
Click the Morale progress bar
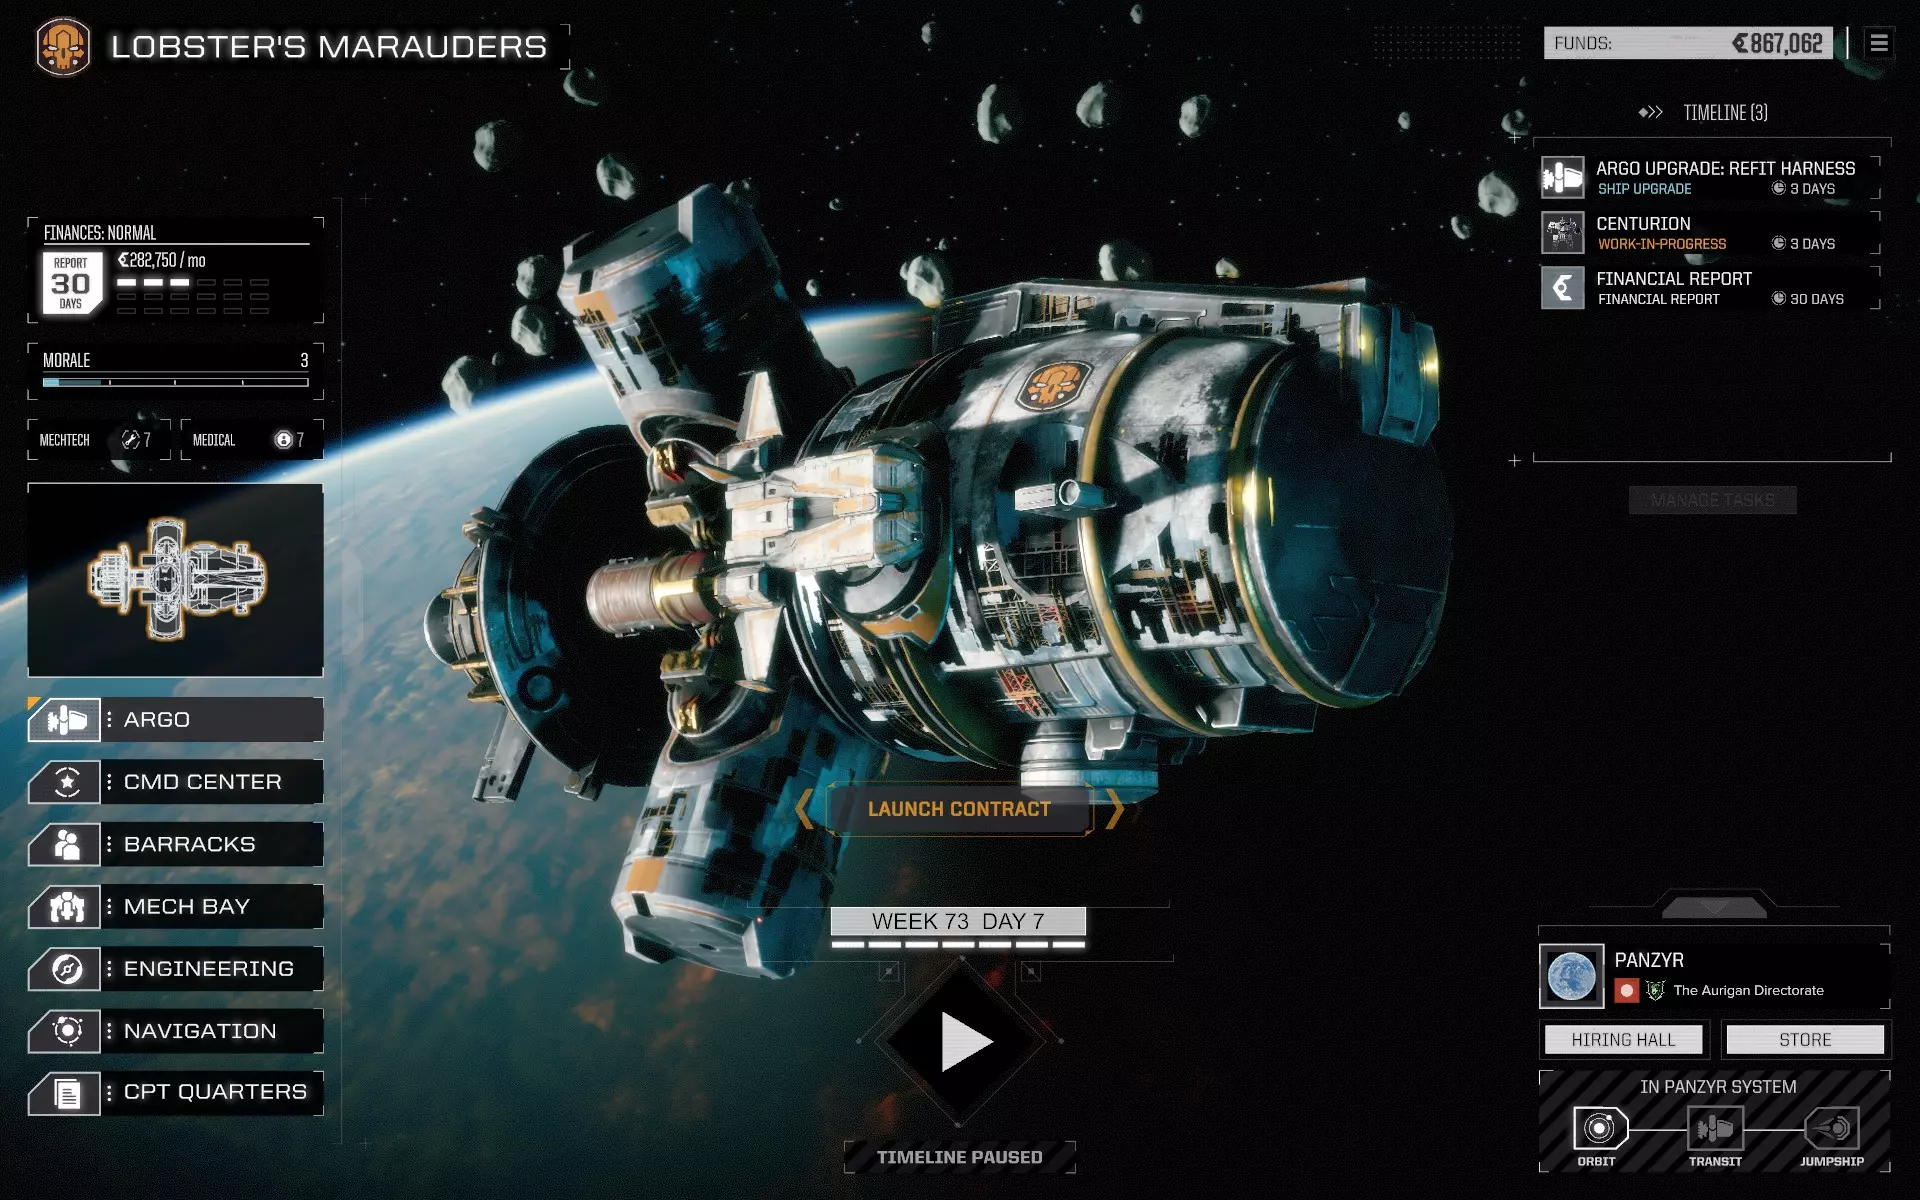176,382
